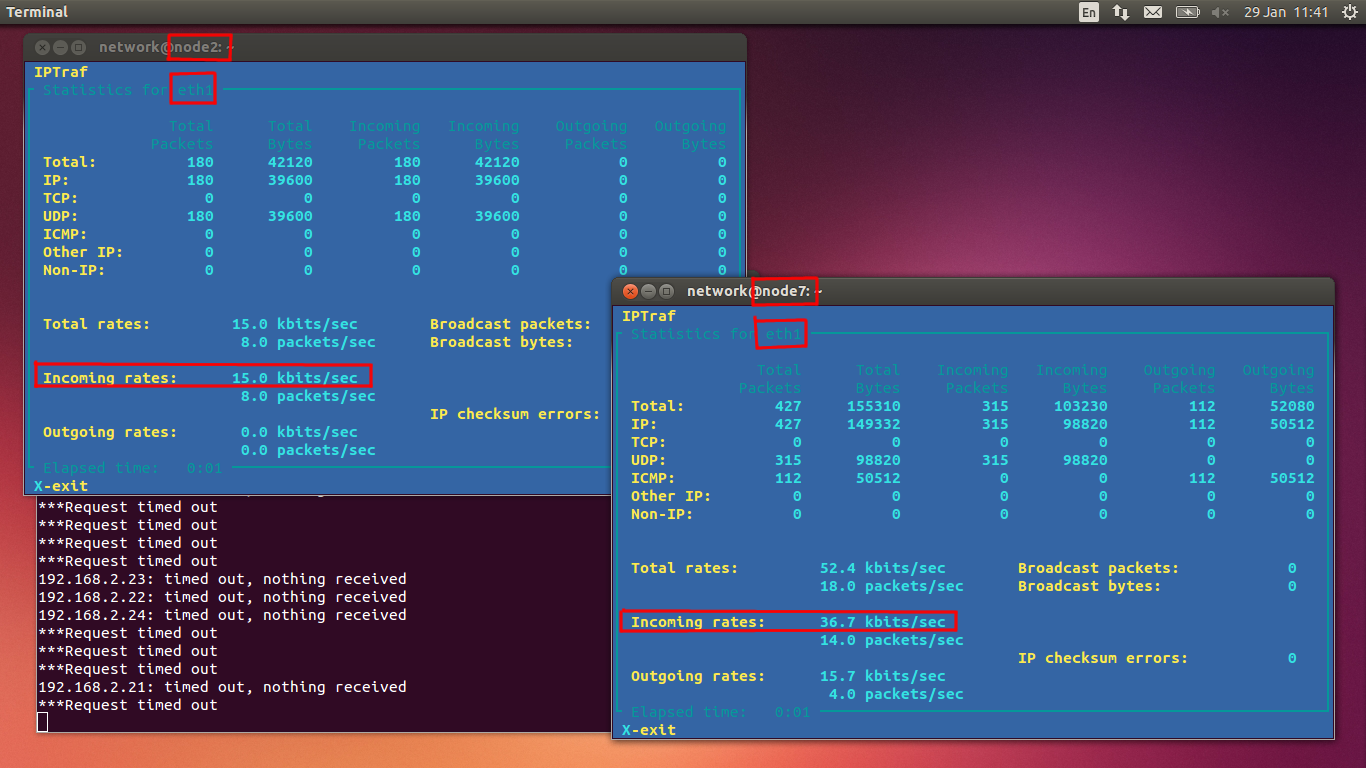Click X-exit in the node7 IPTraf window
This screenshot has height=768, width=1366.
[x=649, y=730]
